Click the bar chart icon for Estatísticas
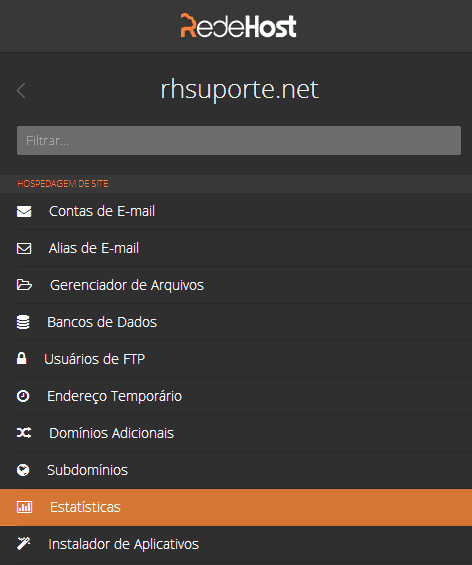The image size is (472, 565). [24, 507]
